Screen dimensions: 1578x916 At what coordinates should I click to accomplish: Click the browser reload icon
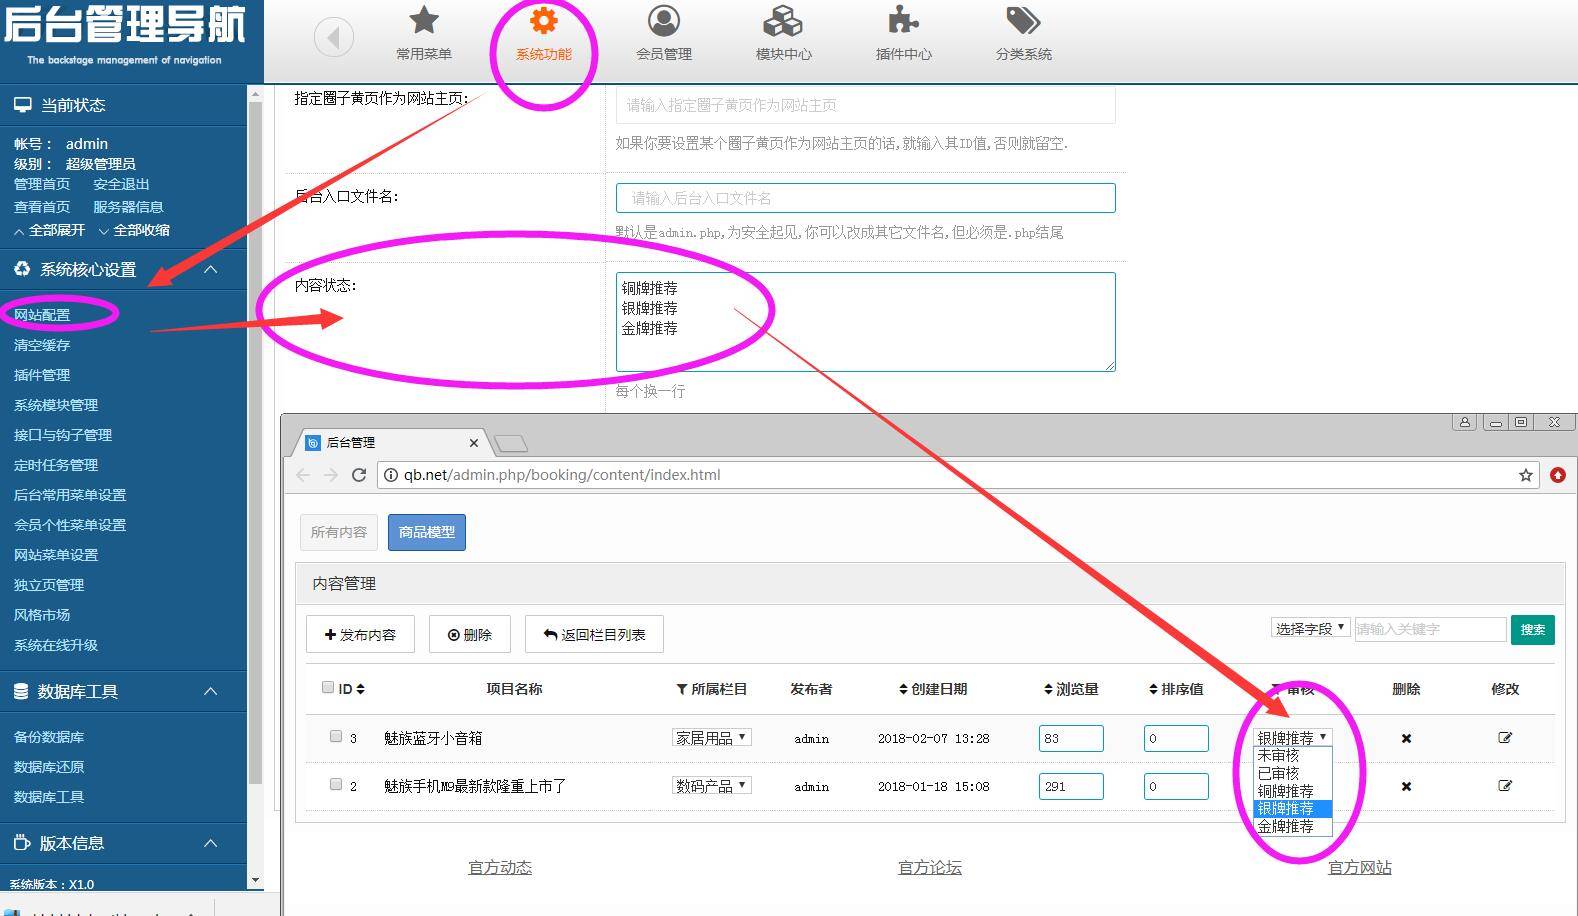point(359,475)
